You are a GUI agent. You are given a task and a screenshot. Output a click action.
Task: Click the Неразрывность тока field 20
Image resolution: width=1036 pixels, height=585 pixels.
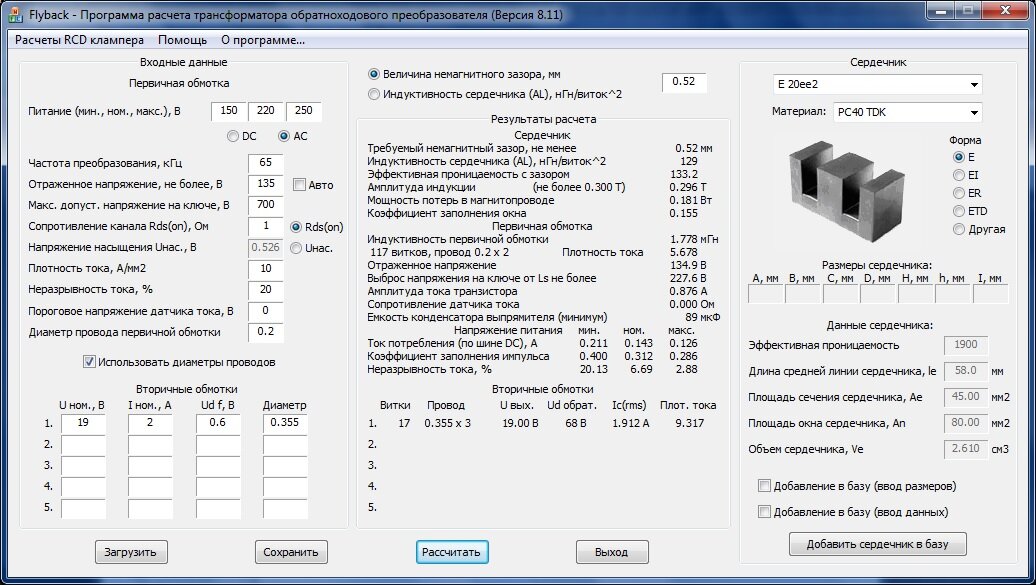pyautogui.click(x=266, y=290)
